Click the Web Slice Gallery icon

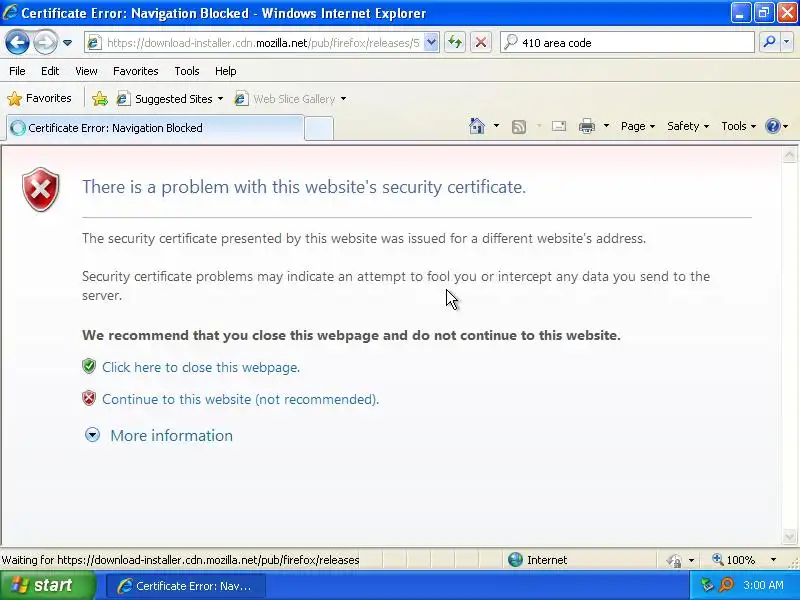click(241, 98)
